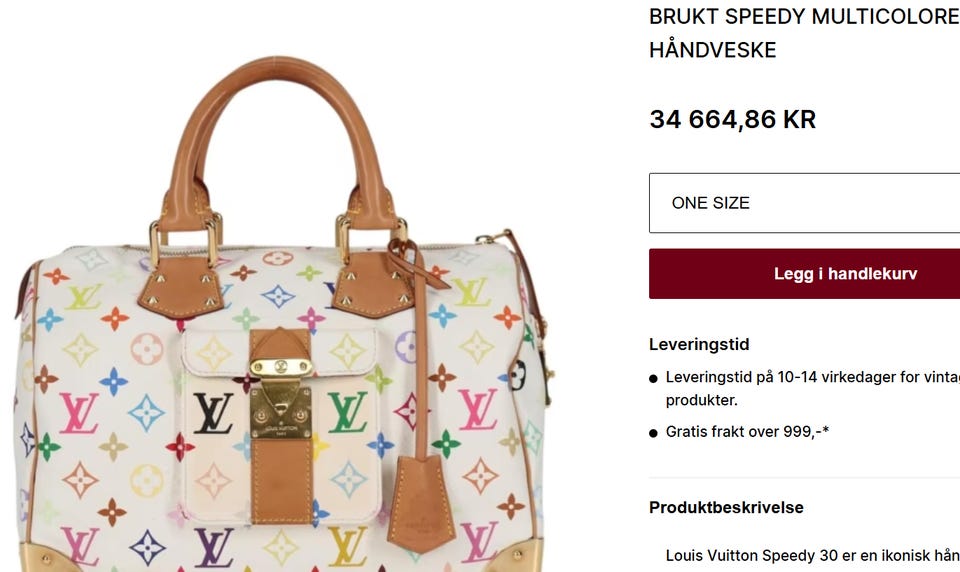This screenshot has width=960, height=572.
Task: Click the product title BRUKT SPEEDY MULTICOLORE
Action: pyautogui.click(x=804, y=17)
